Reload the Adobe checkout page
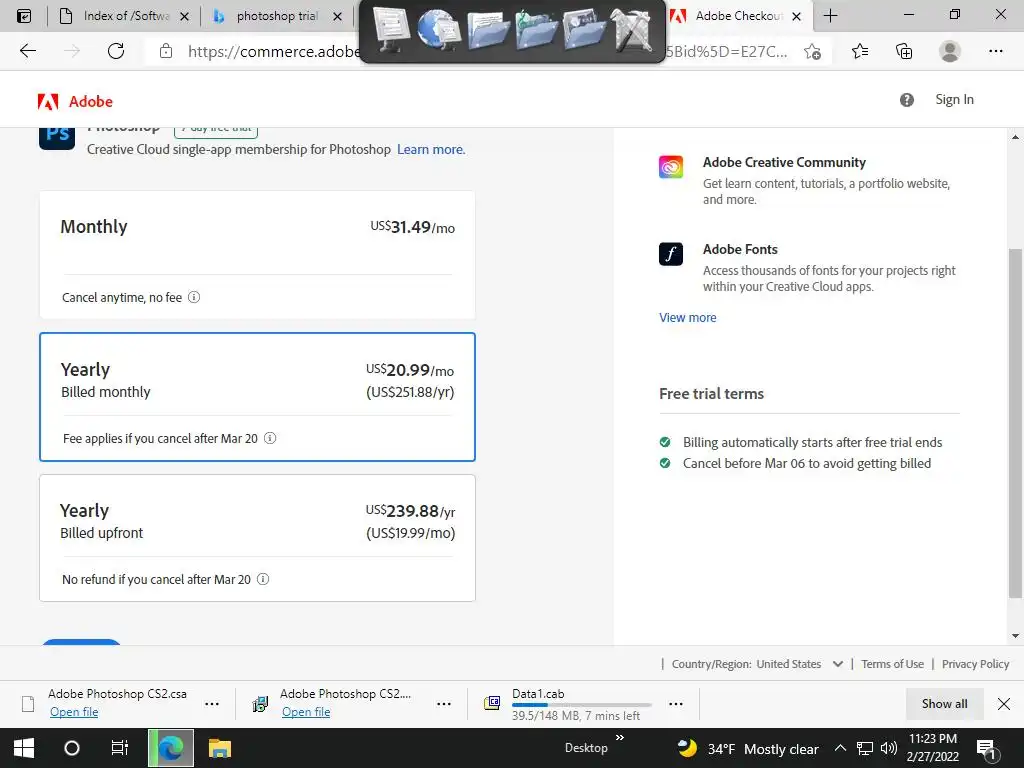This screenshot has height=768, width=1024. (116, 51)
